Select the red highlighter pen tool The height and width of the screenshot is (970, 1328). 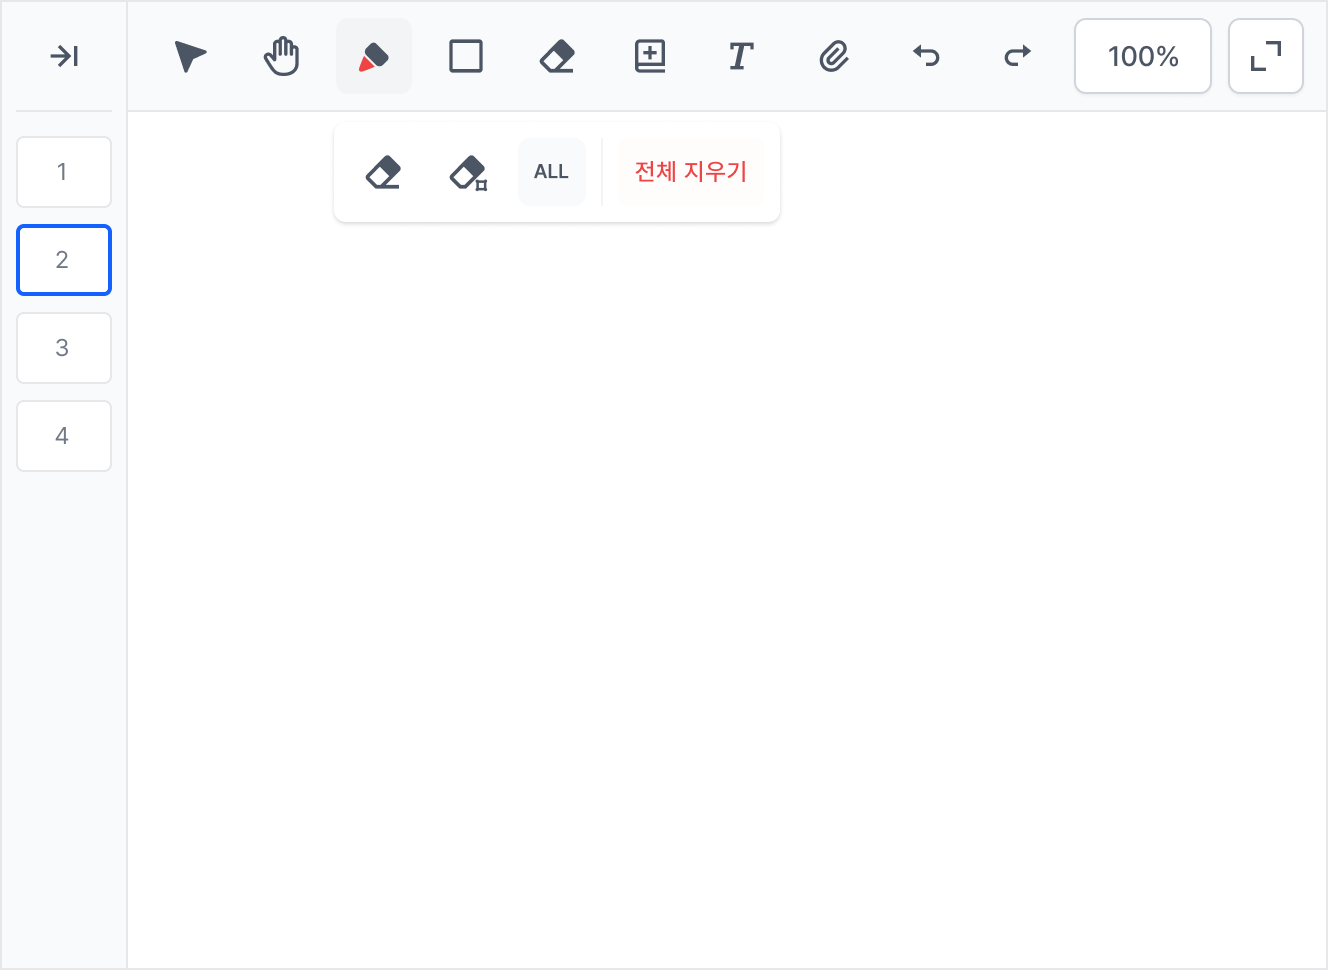tap(374, 56)
